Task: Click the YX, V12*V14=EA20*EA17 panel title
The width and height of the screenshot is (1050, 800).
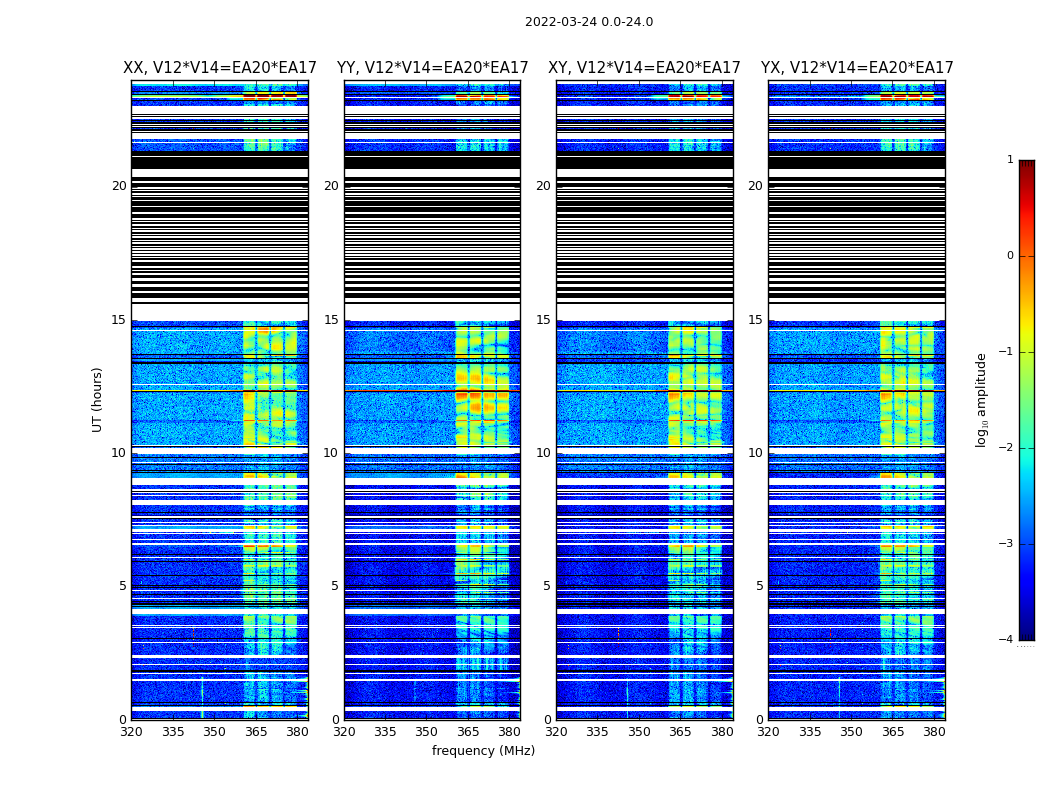Action: (857, 68)
